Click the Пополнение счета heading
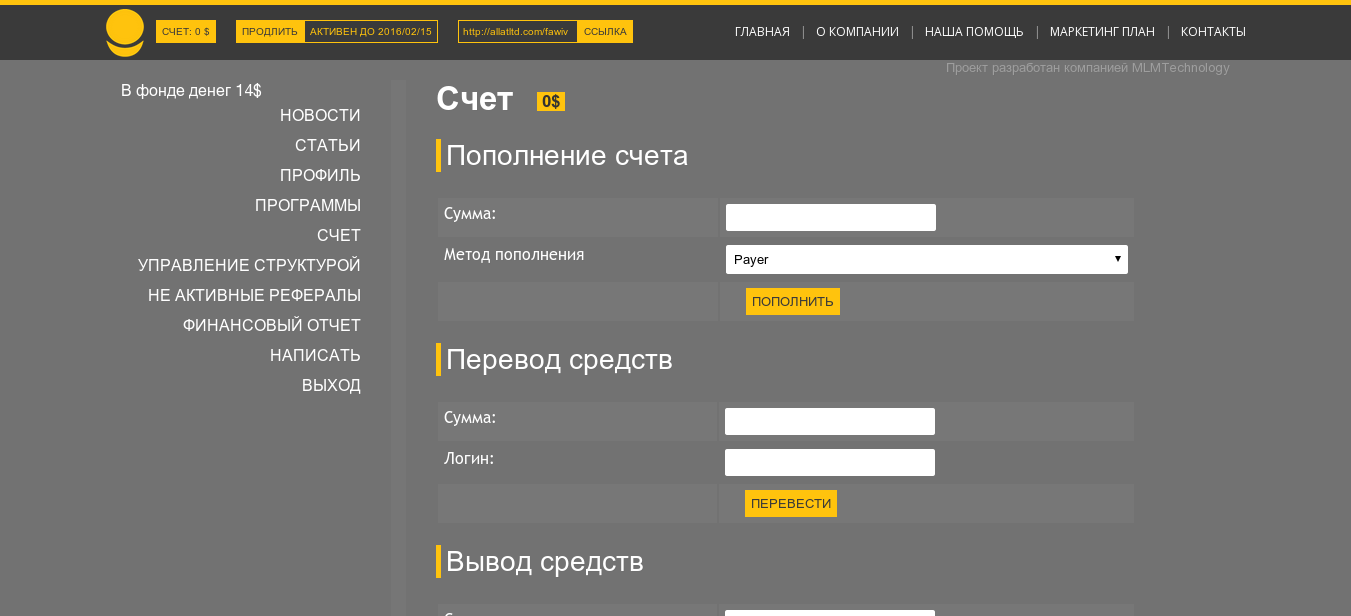The height and width of the screenshot is (616, 1351). tap(567, 156)
